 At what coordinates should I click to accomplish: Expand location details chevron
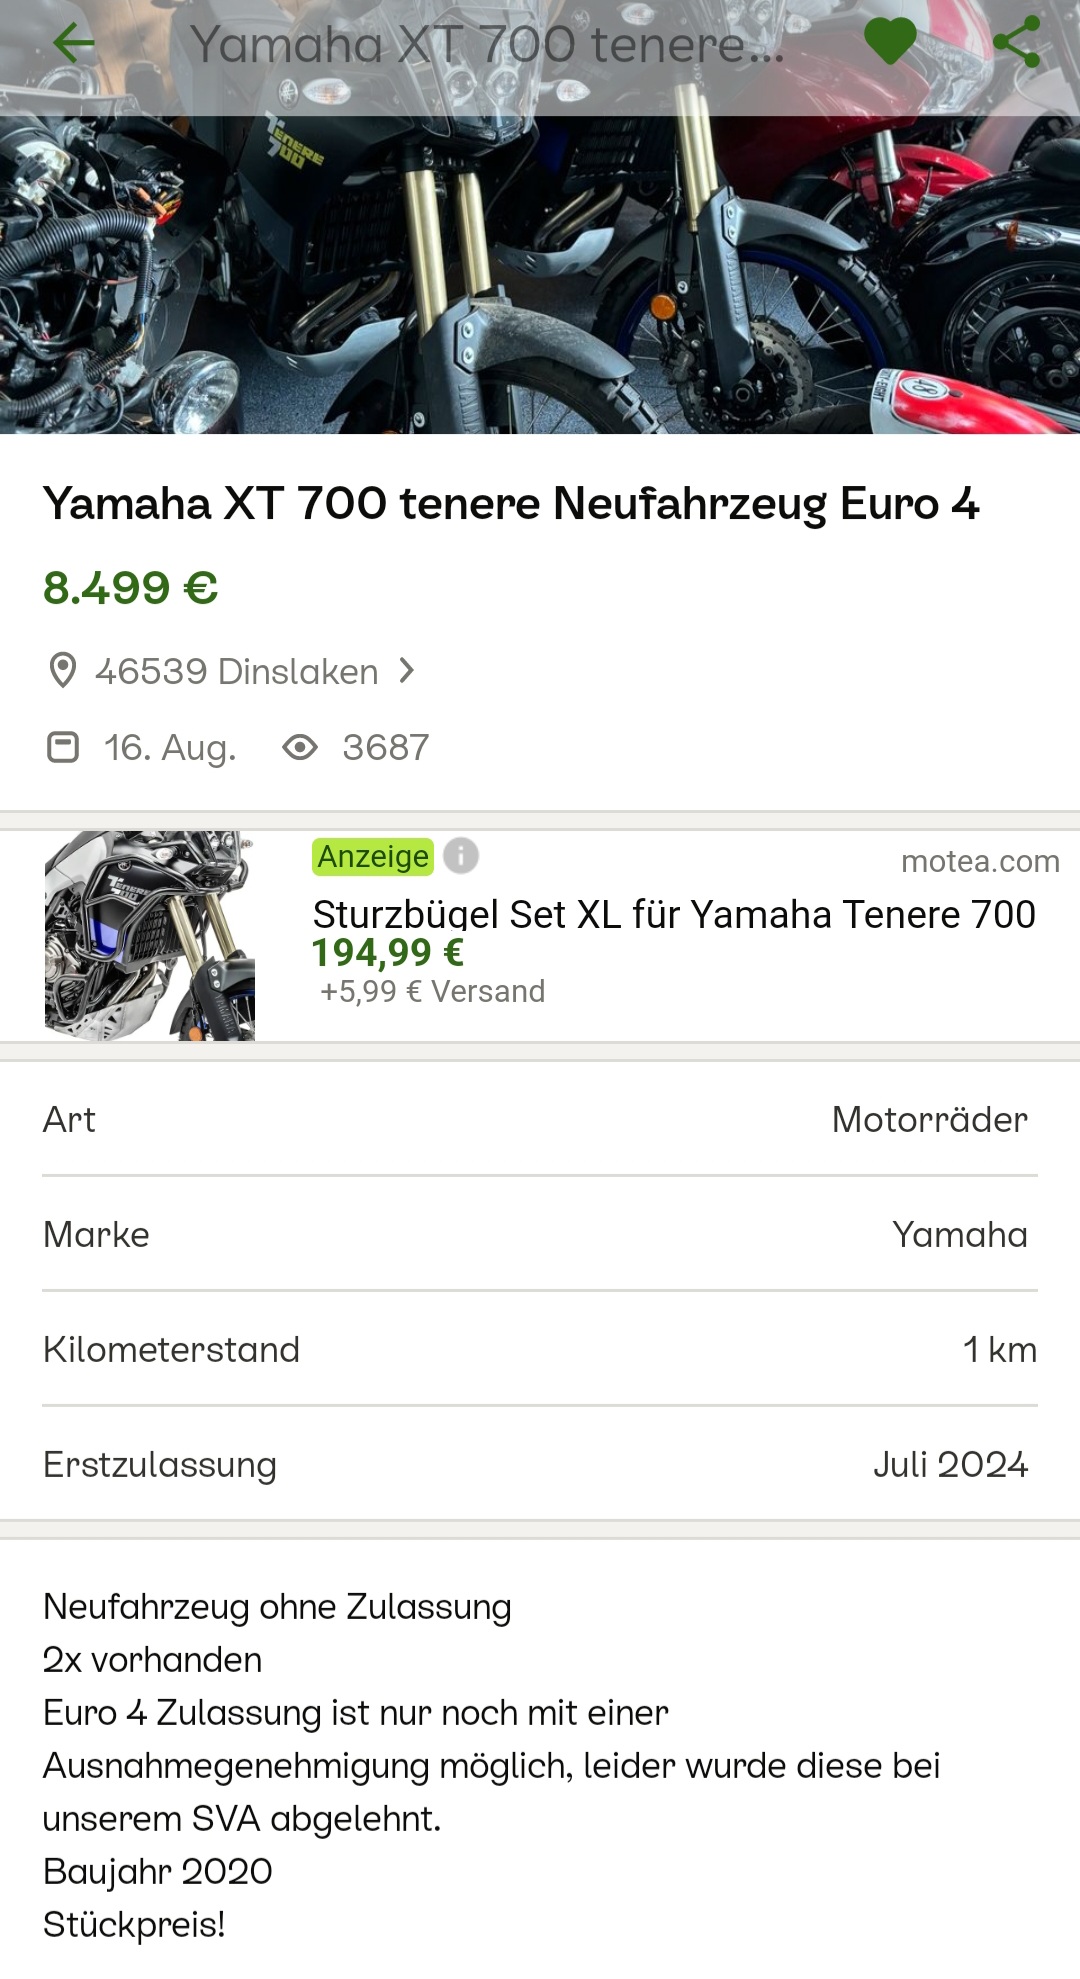pyautogui.click(x=406, y=671)
